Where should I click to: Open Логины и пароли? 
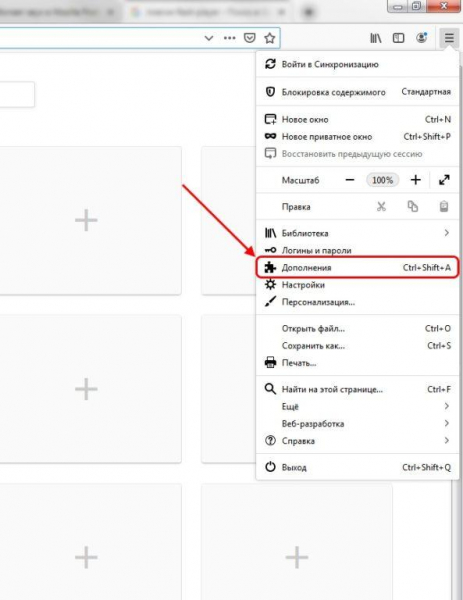pos(357,250)
